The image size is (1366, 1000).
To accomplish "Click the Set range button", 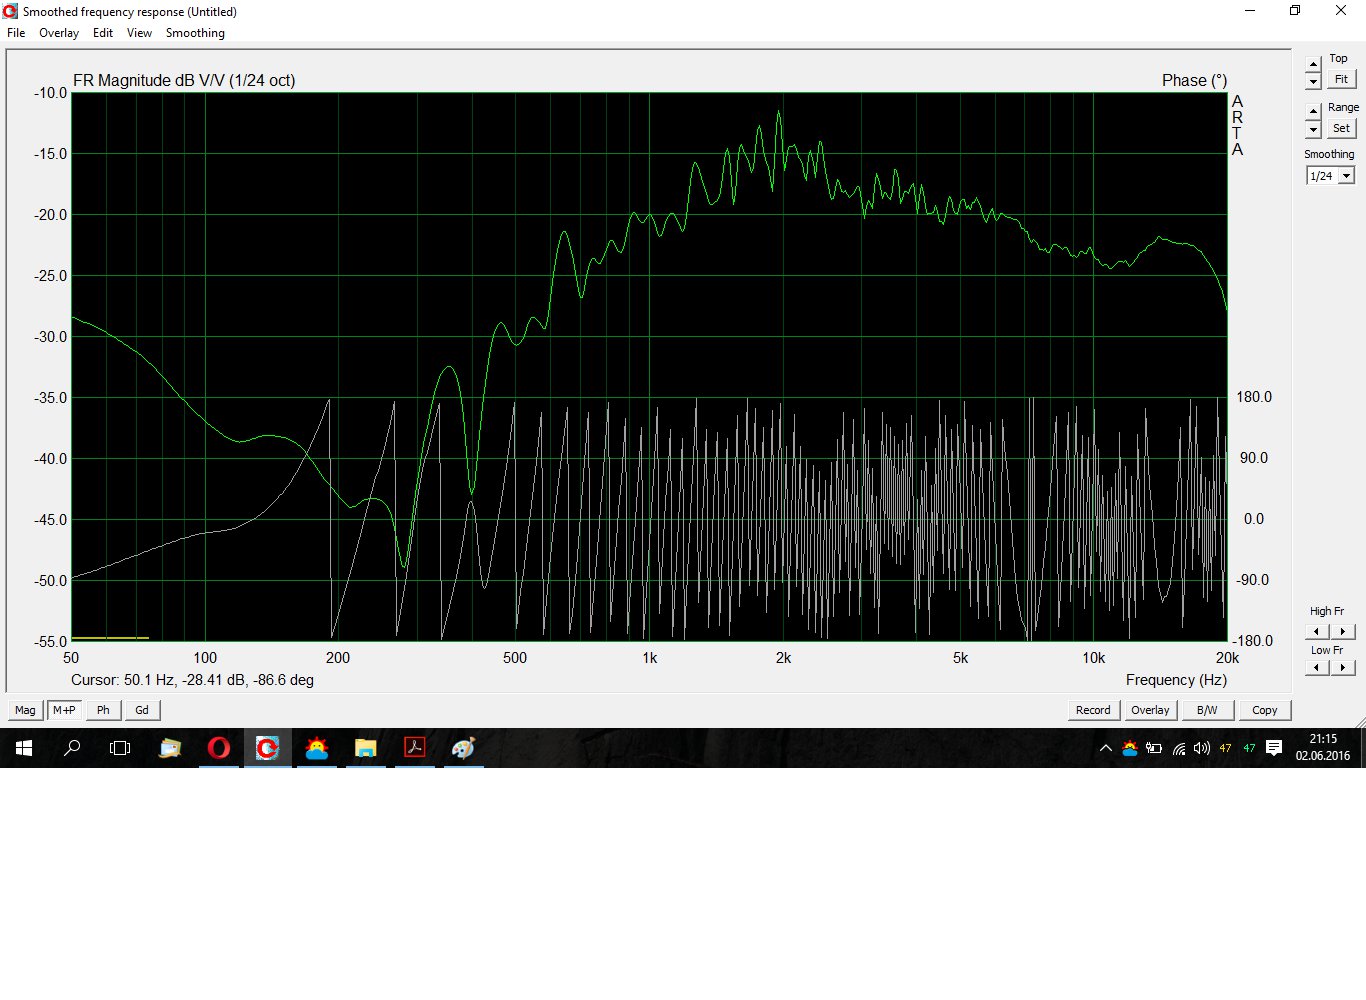I will click(x=1341, y=128).
